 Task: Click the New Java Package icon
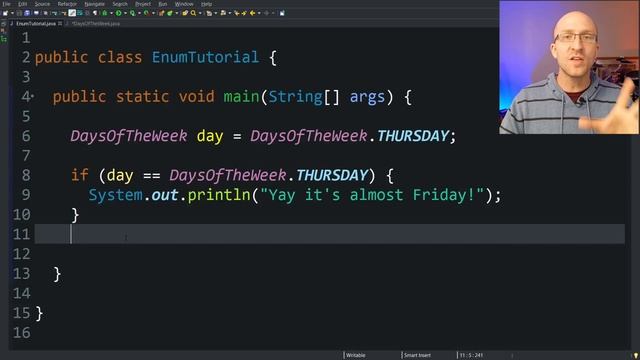tap(161, 13)
